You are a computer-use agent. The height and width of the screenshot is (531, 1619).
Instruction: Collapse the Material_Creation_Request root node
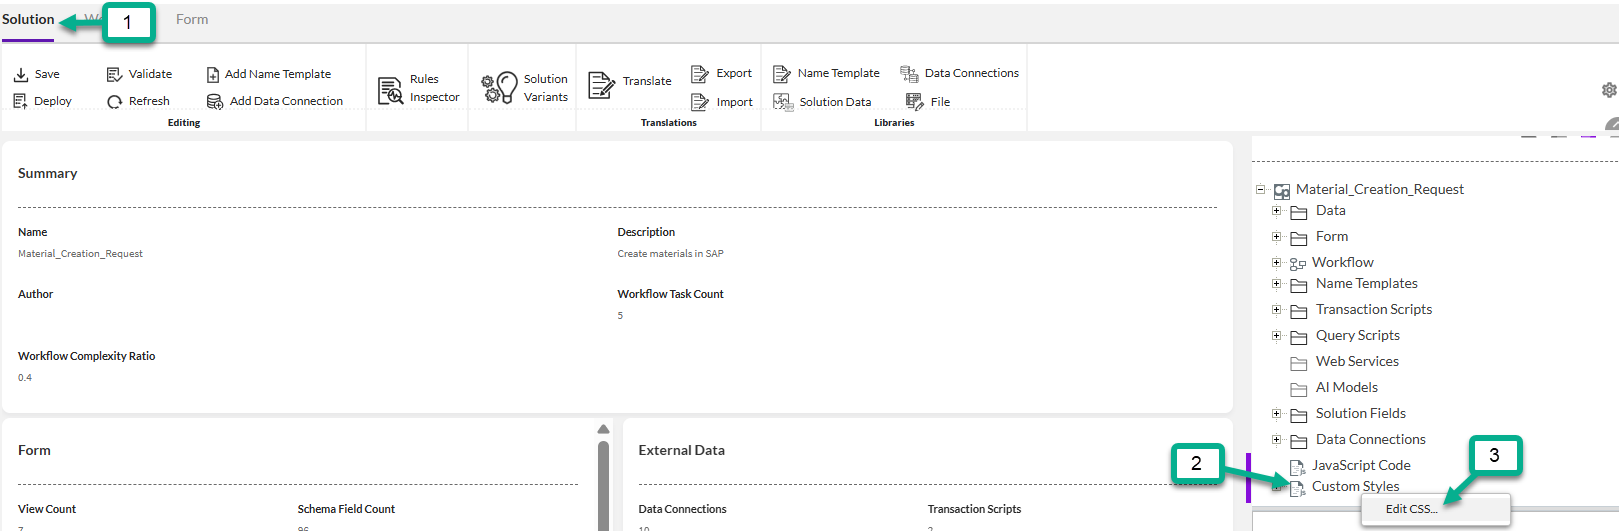pos(1261,189)
